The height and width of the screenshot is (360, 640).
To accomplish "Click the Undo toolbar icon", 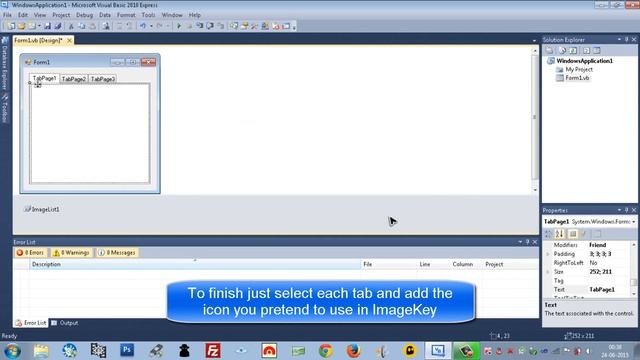I will tap(143, 26).
